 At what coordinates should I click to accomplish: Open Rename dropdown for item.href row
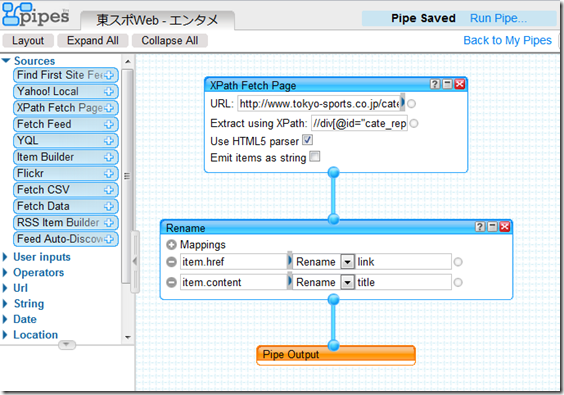point(347,262)
